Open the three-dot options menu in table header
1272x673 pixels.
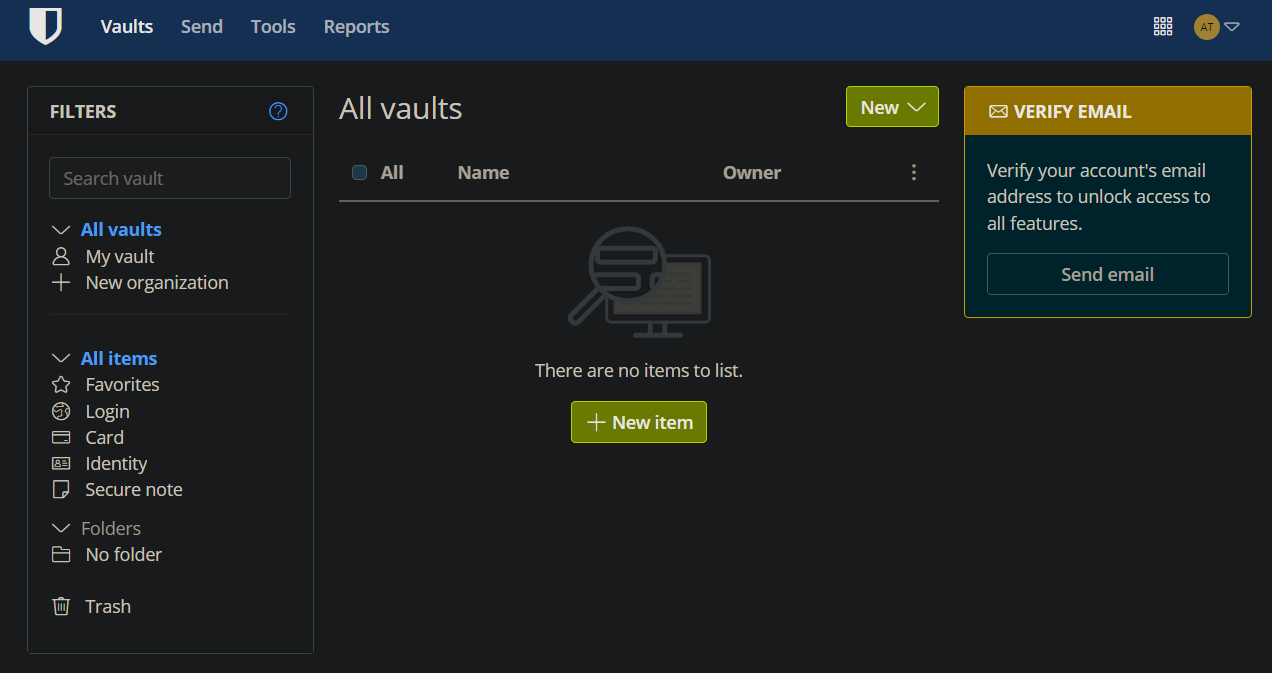click(913, 172)
